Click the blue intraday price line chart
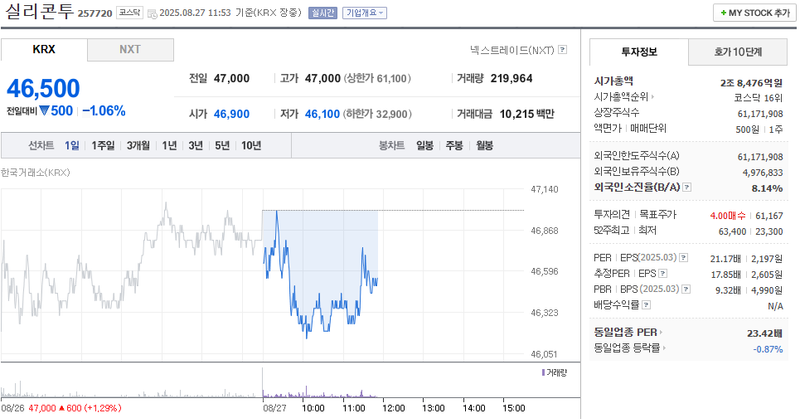This screenshot has width=800, height=419. coord(320,275)
